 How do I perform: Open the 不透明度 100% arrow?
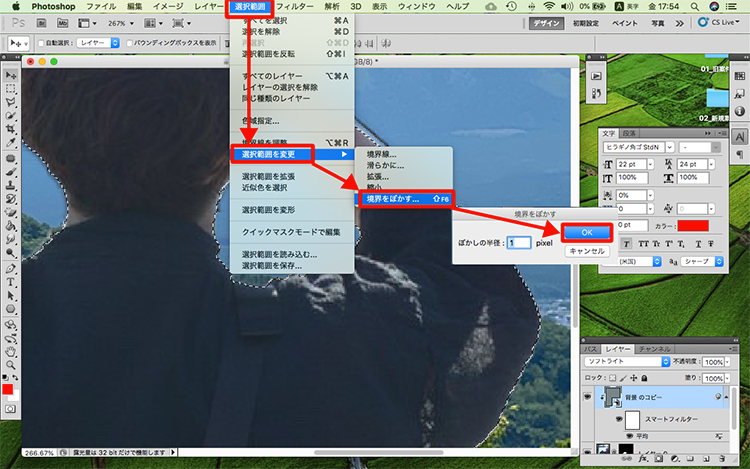728,362
